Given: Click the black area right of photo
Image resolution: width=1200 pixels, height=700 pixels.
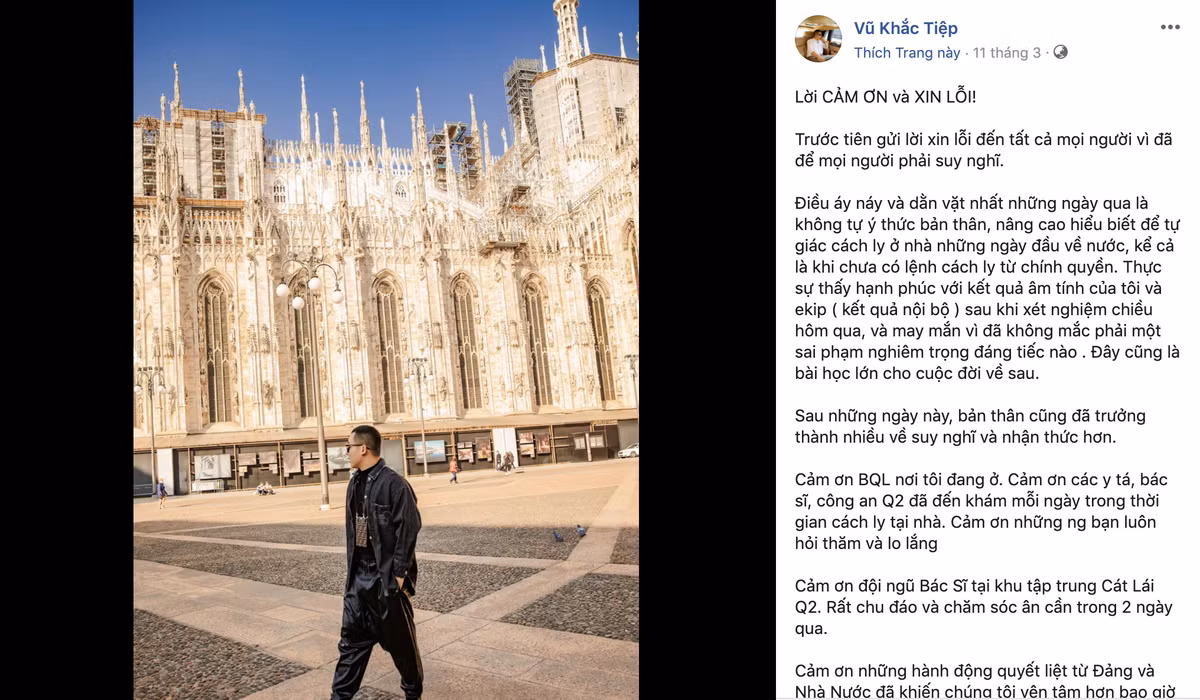Looking at the screenshot, I should coord(707,350).
